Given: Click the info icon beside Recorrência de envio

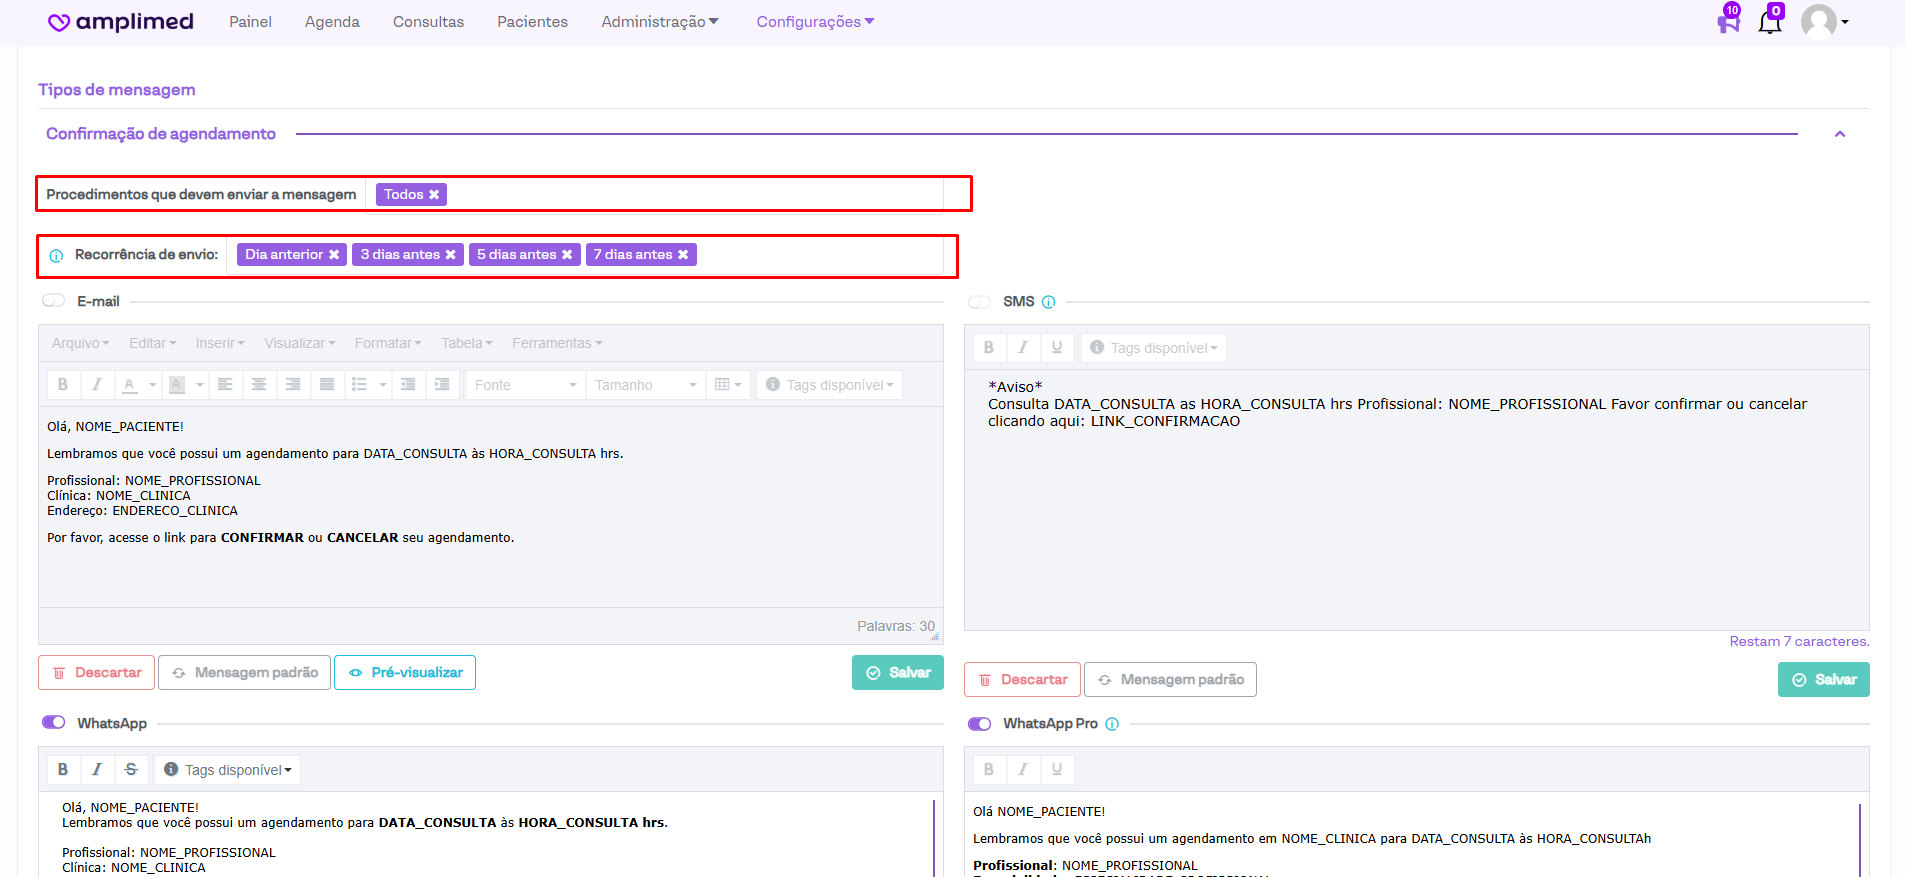Looking at the screenshot, I should click(x=57, y=256).
